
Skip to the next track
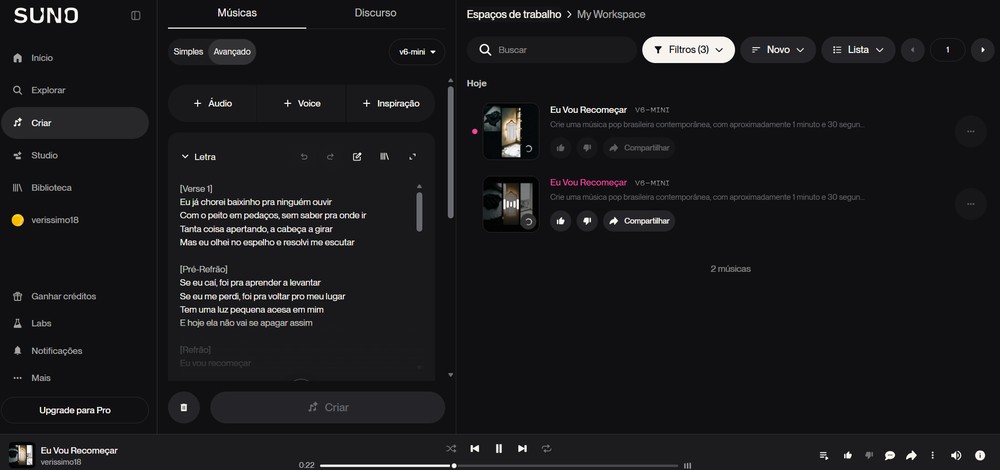pos(522,448)
